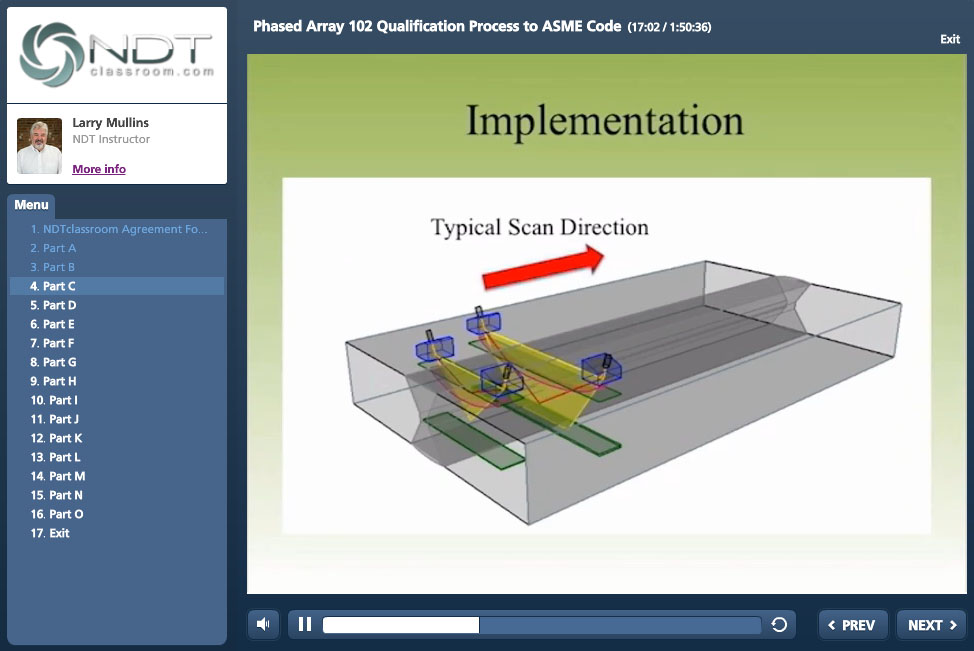Advance to the next slide with NEXT
The image size is (974, 651).
coord(931,625)
